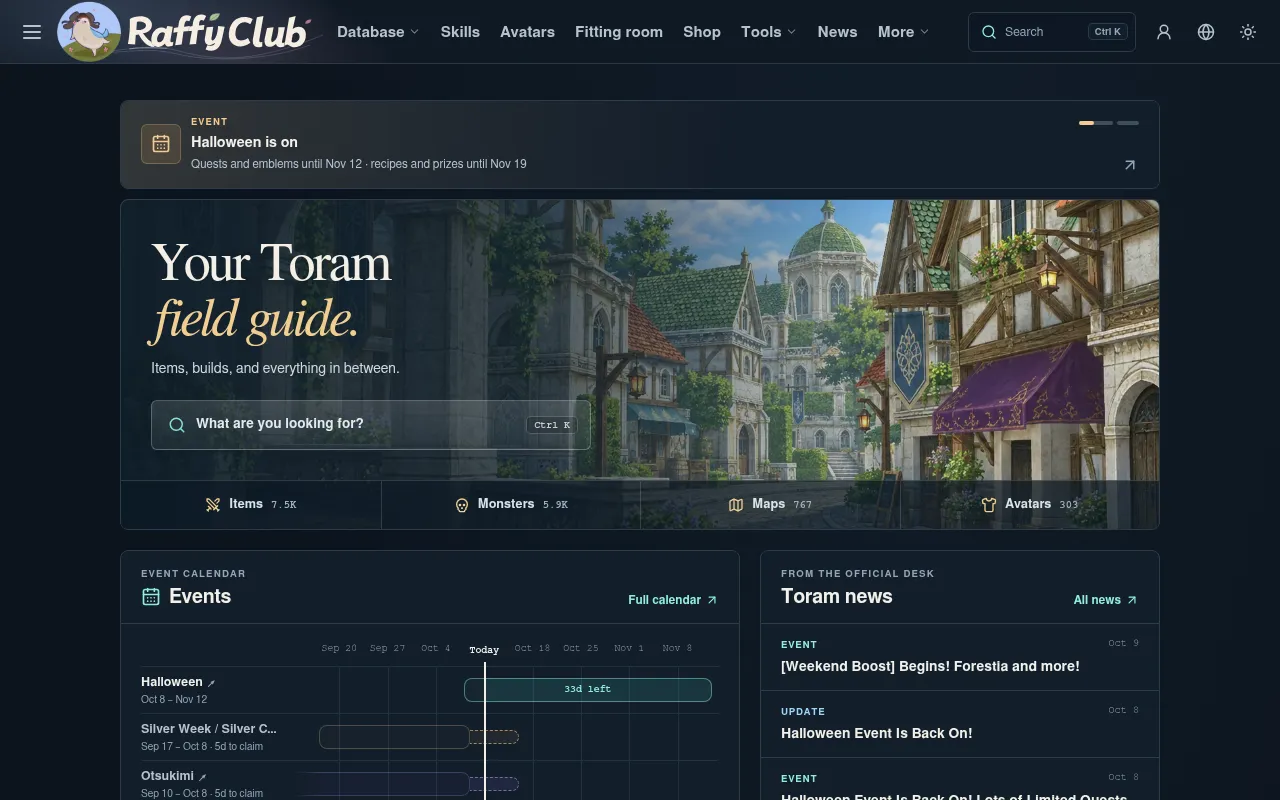Expand the Database dropdown menu

point(378,32)
